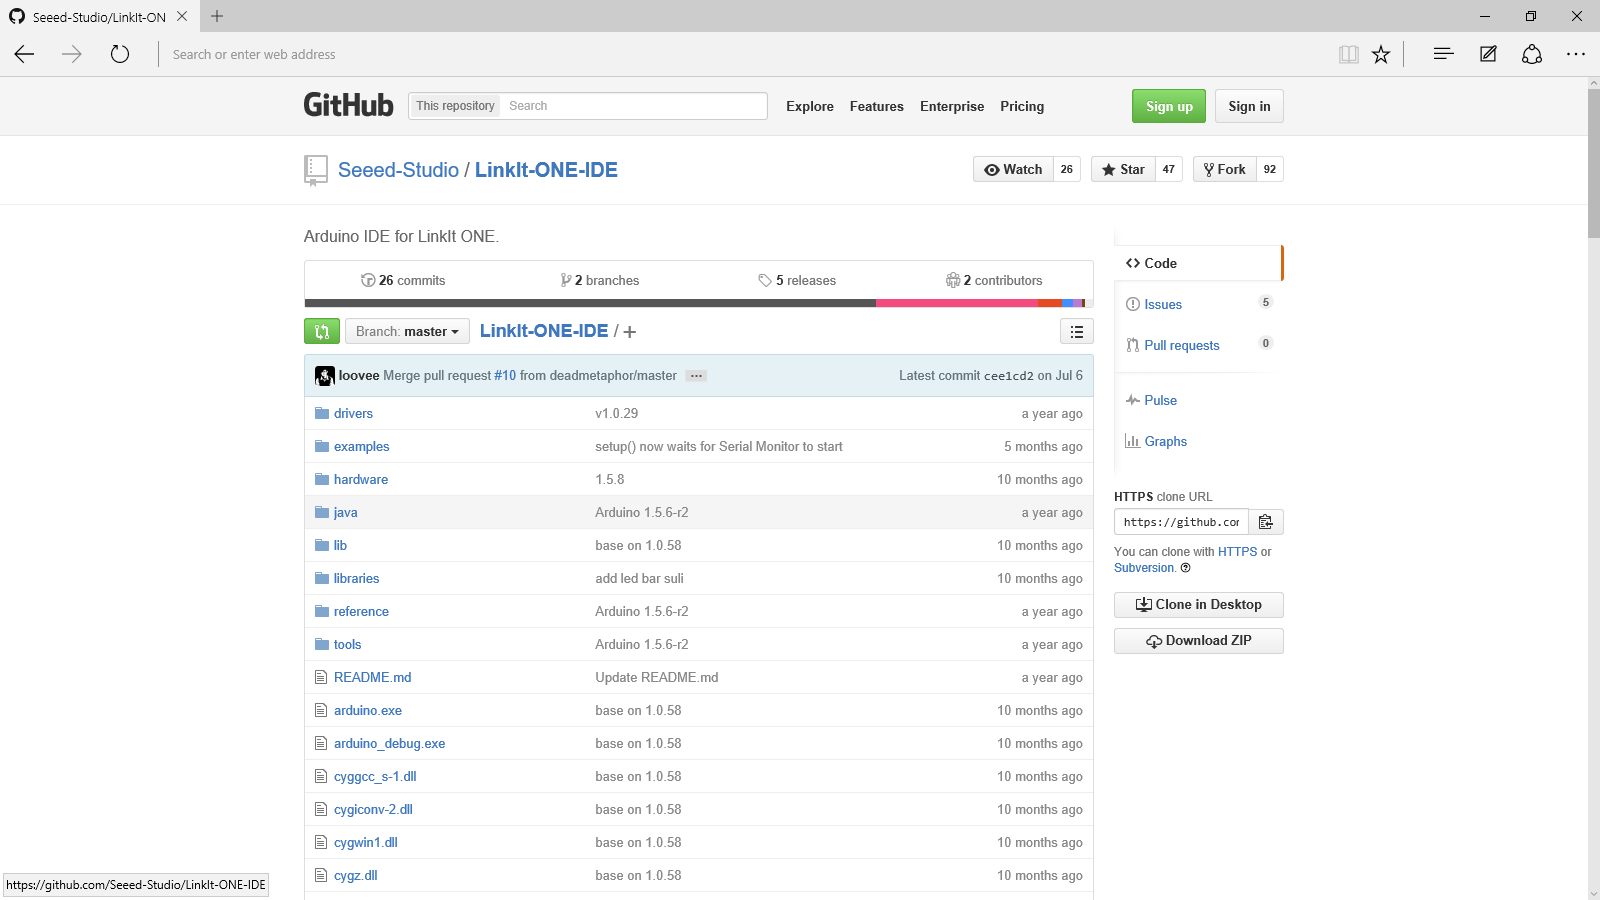
Task: Click the cygz.dll file icon
Action: coord(321,875)
